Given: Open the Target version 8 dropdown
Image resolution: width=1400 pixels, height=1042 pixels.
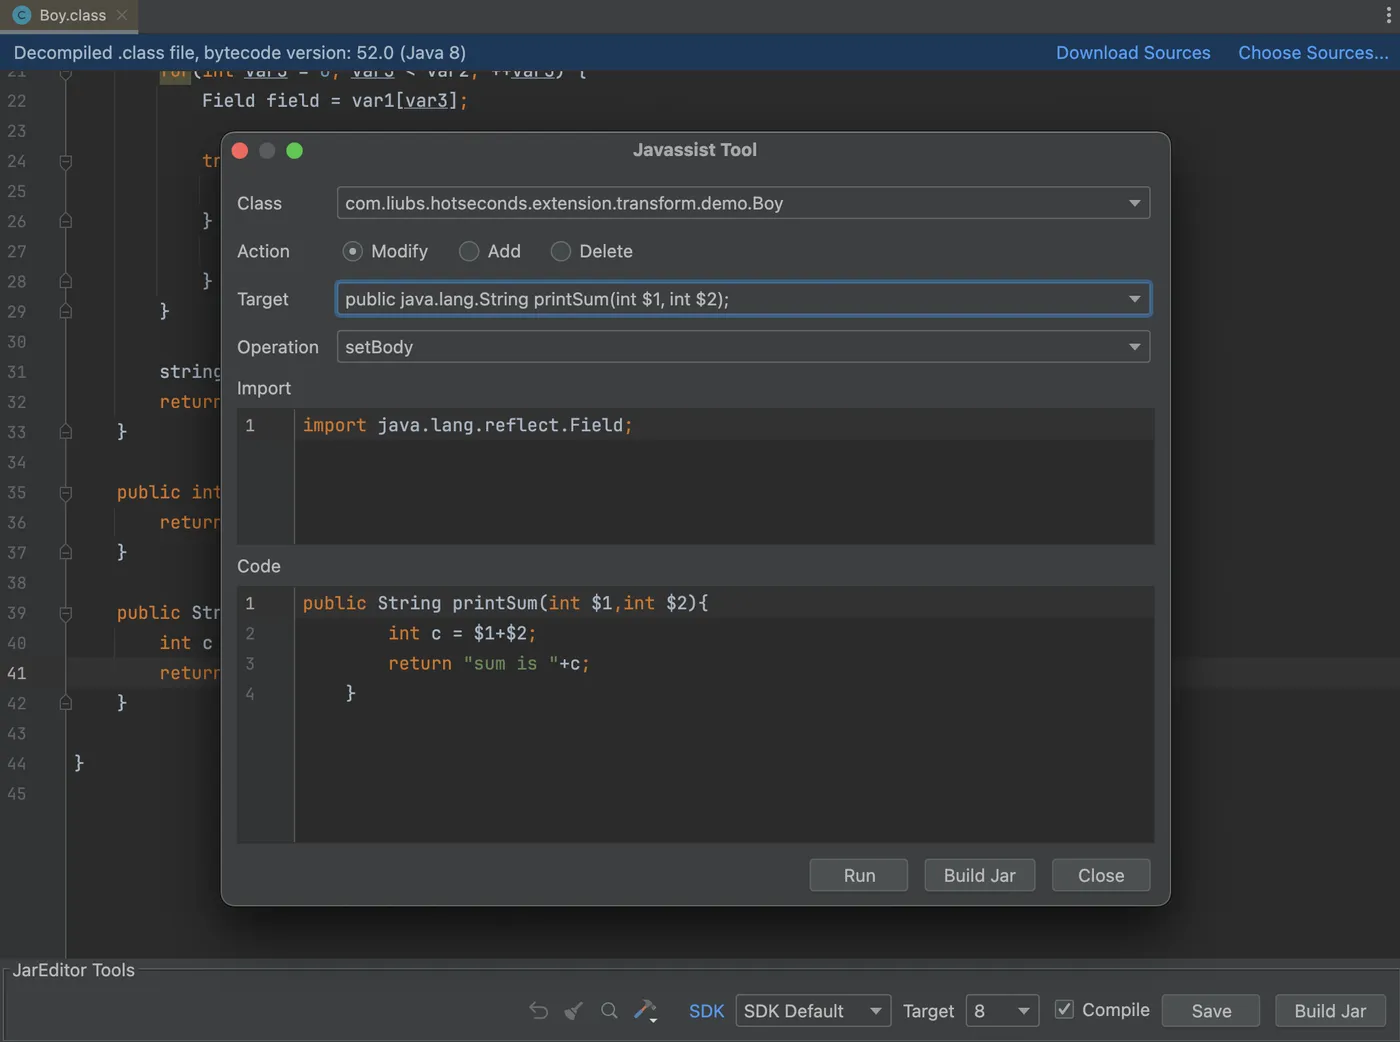Looking at the screenshot, I should pyautogui.click(x=1002, y=1011).
